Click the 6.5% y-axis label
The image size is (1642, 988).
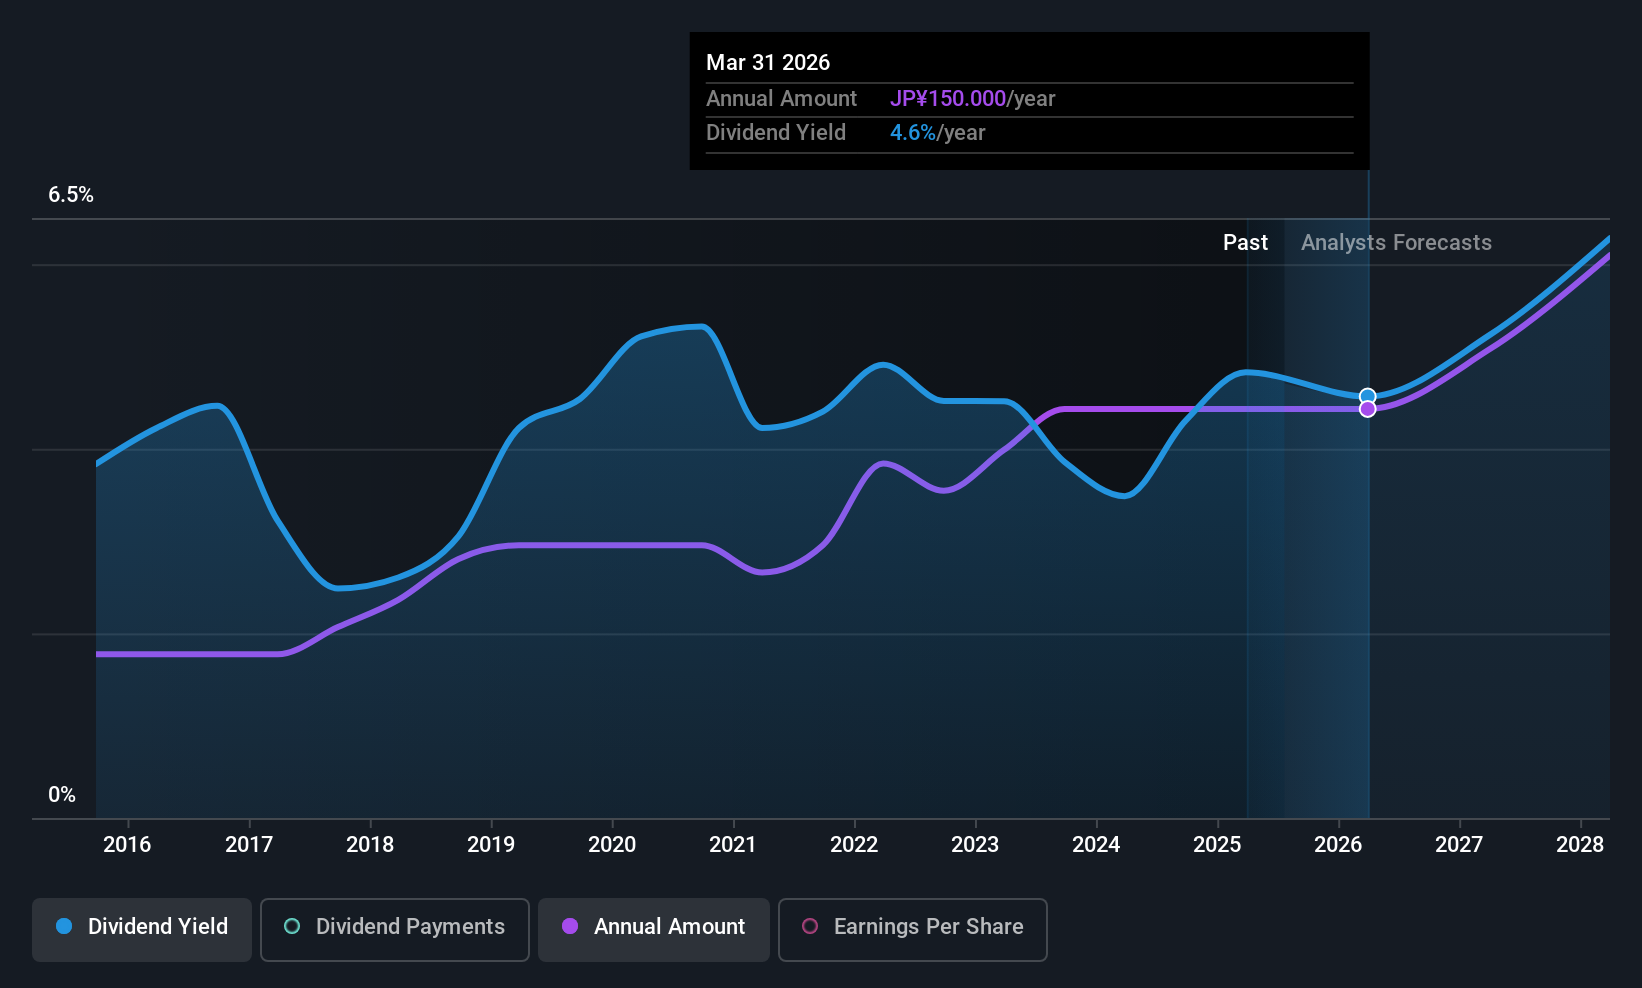pyautogui.click(x=71, y=195)
